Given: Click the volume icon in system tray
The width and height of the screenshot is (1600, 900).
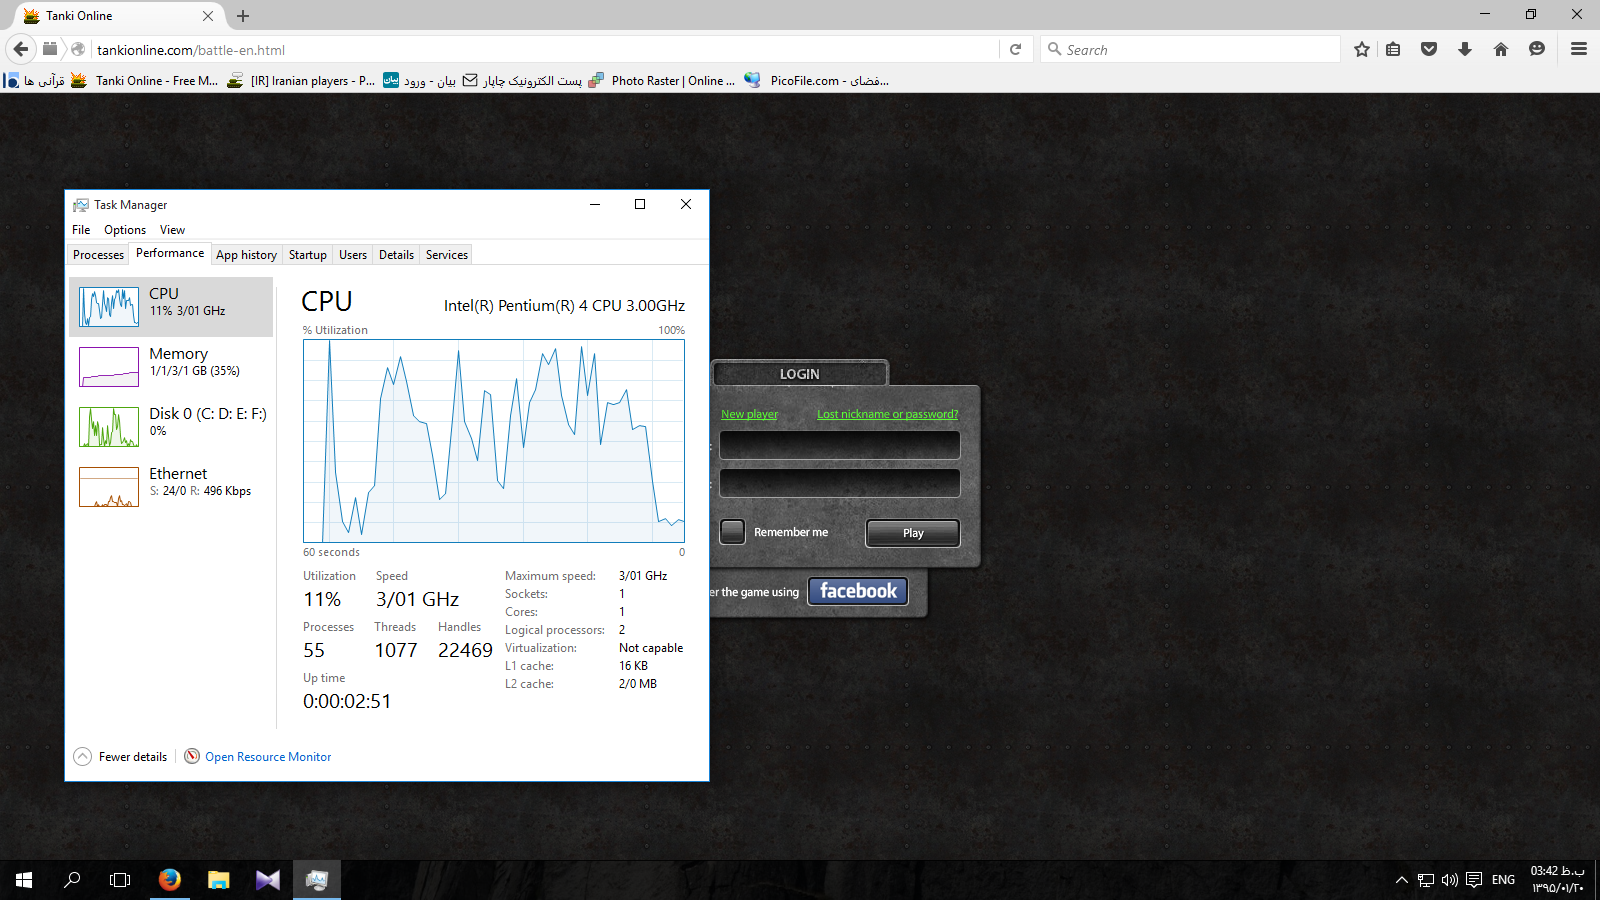Looking at the screenshot, I should [x=1449, y=880].
